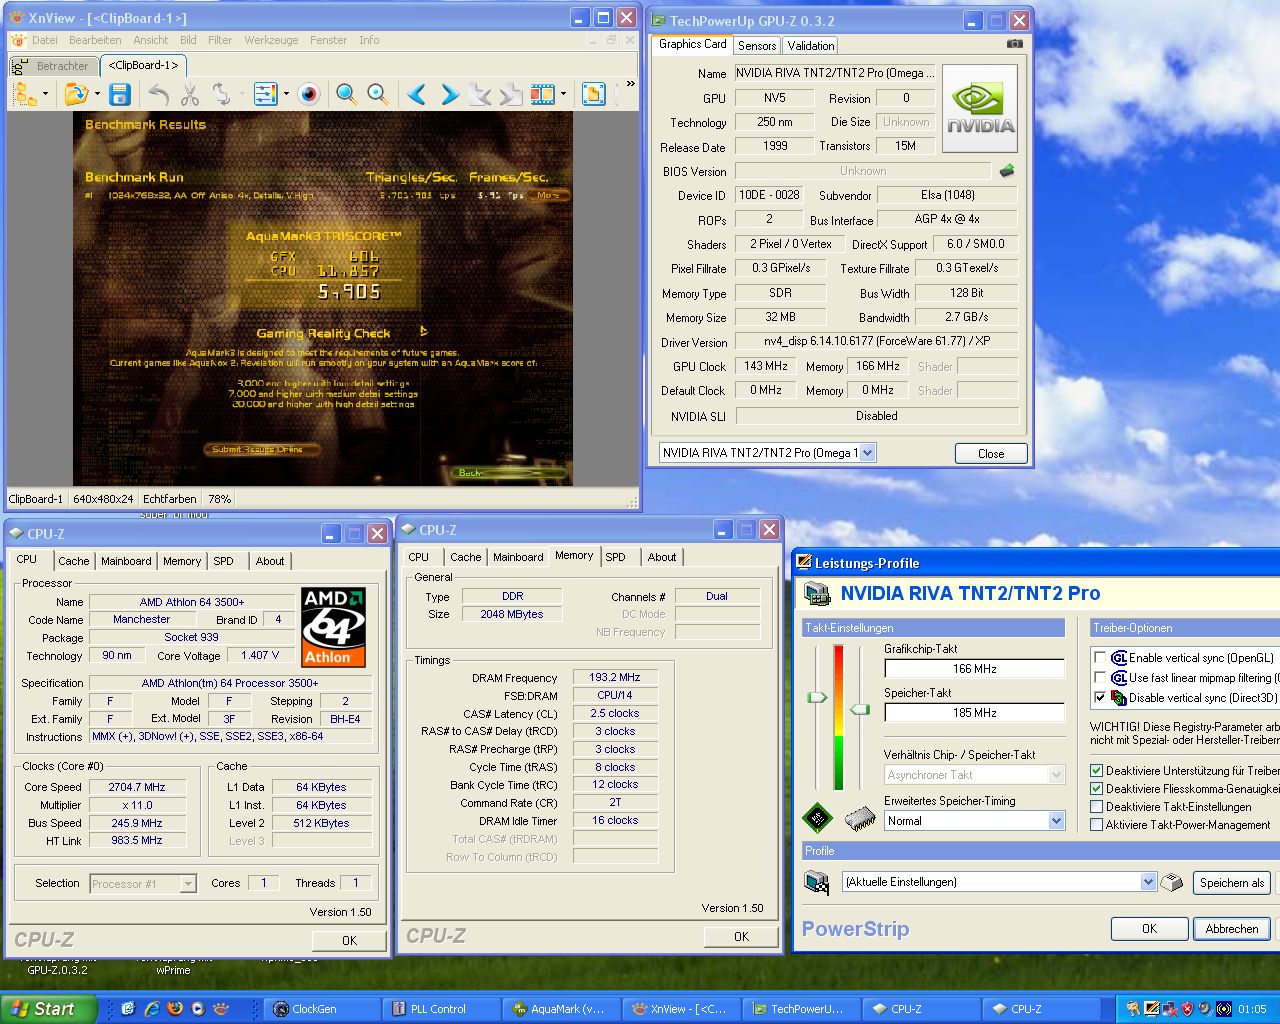
Task: Go to previous image with blue left arrow
Action: click(x=417, y=94)
